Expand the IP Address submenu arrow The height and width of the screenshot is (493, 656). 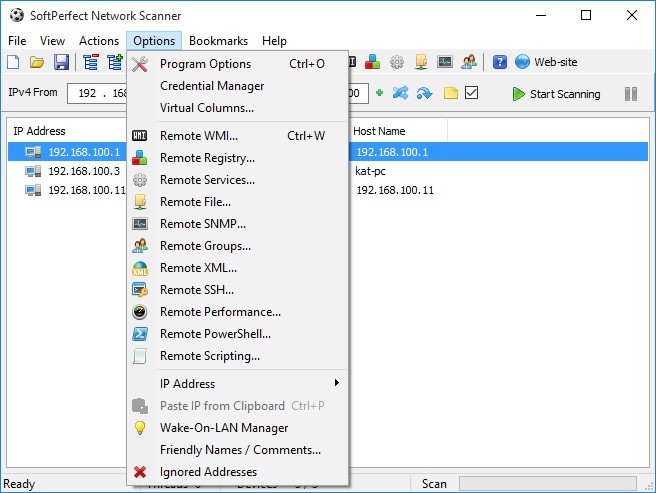(x=336, y=383)
